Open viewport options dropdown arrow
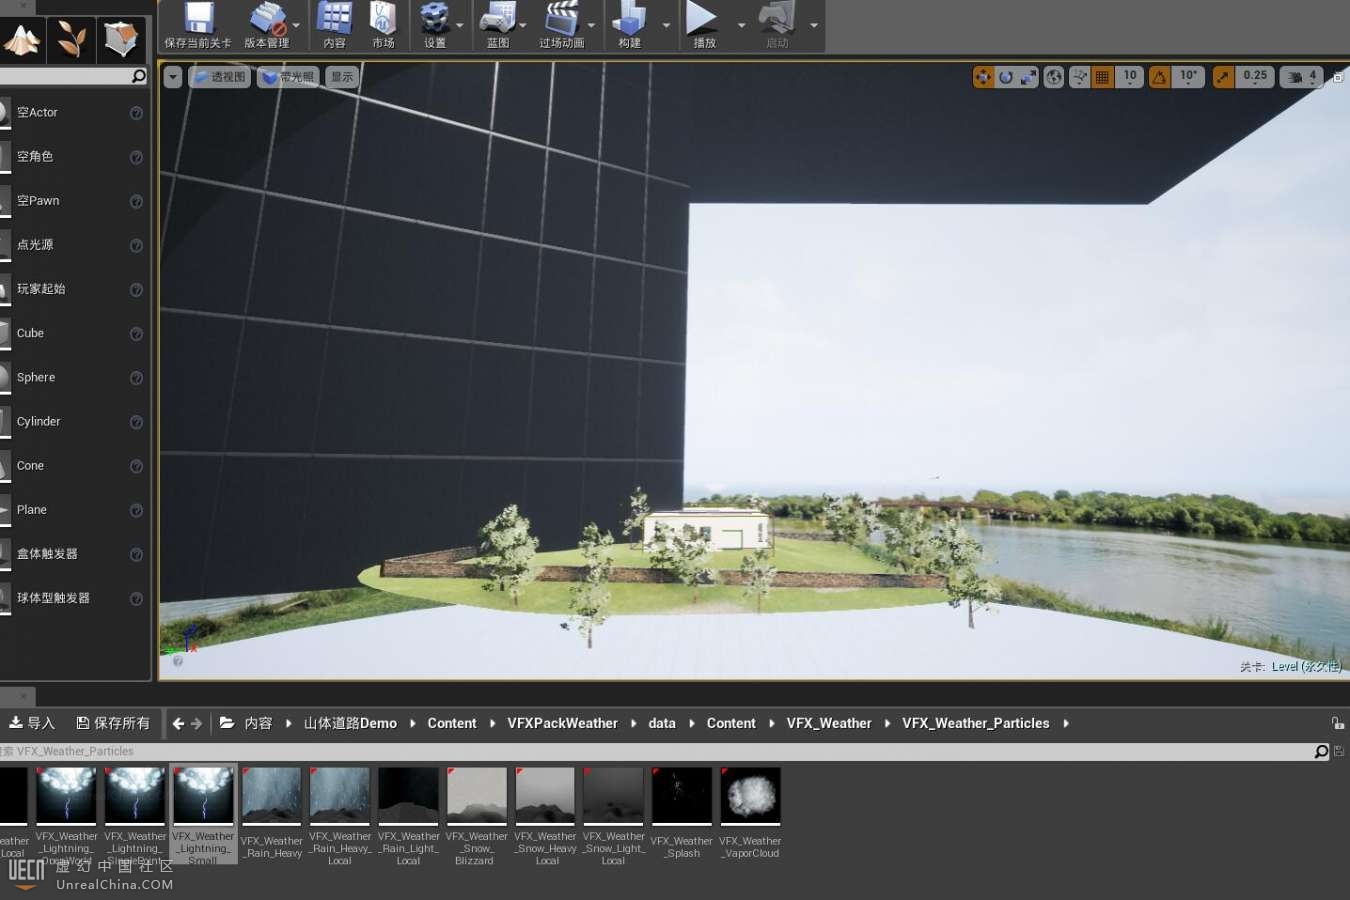This screenshot has height=900, width=1350. point(173,77)
